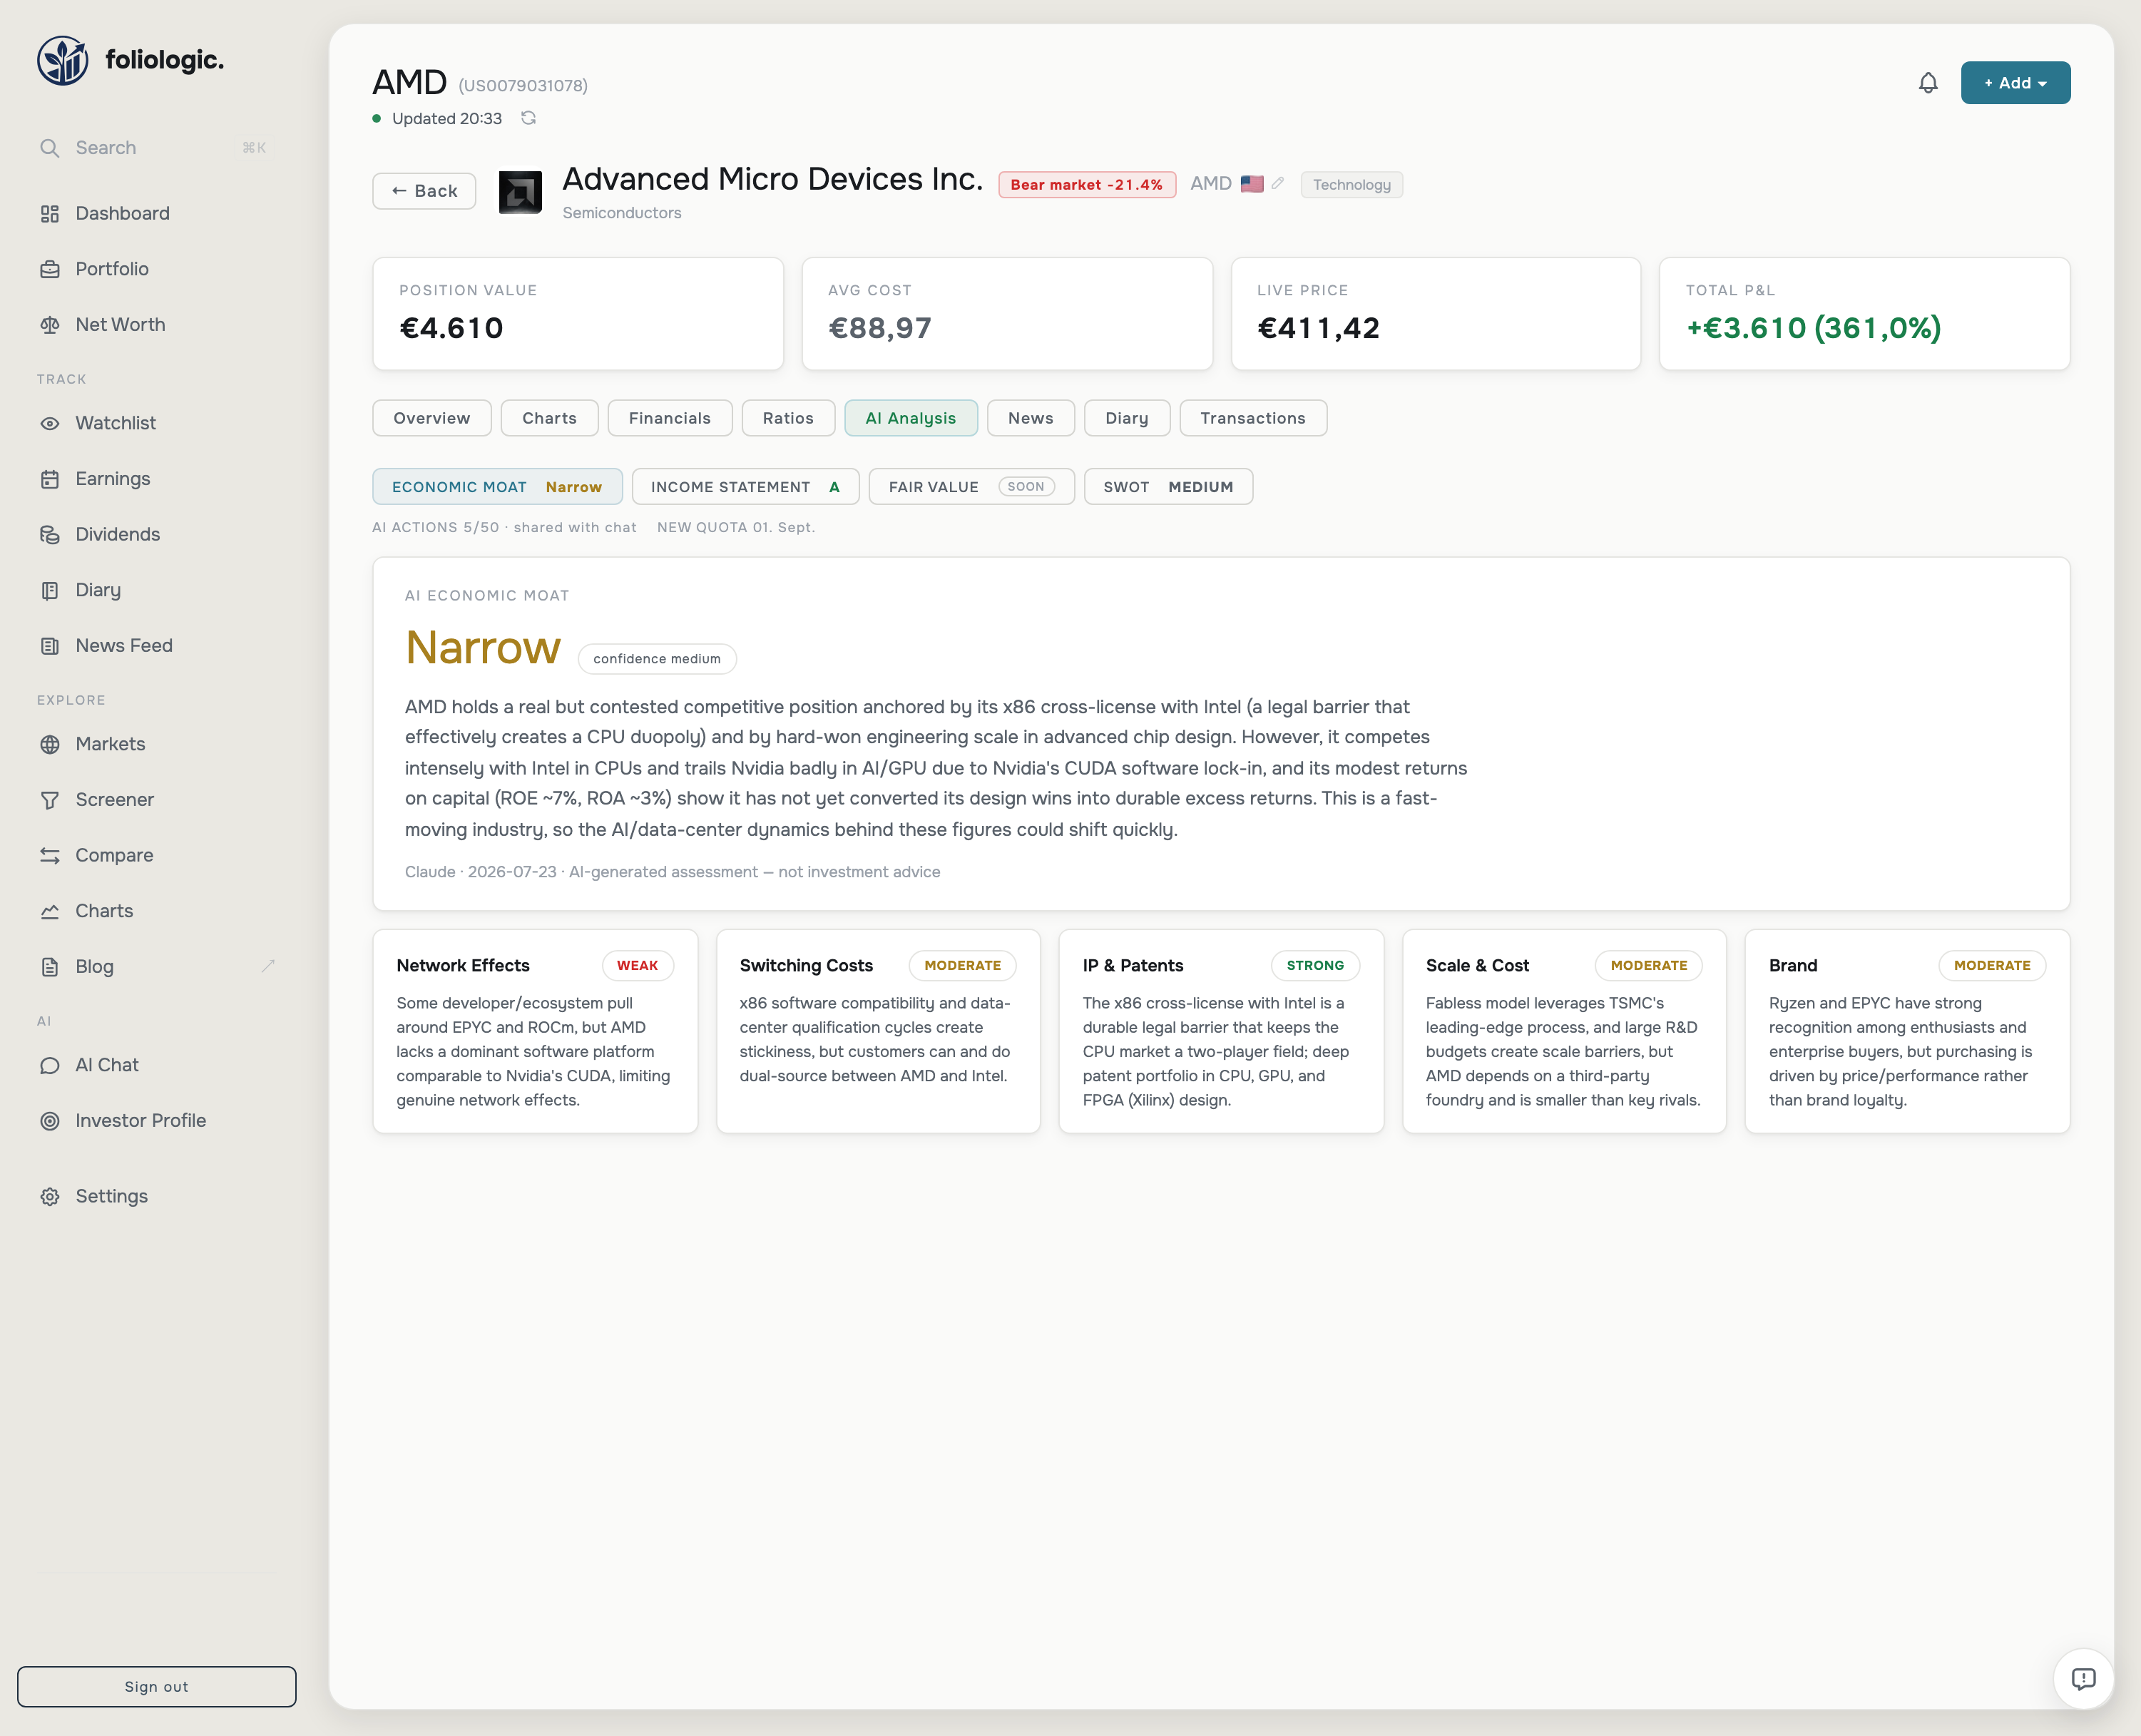The image size is (2141, 1736).
Task: Click the Avg Cost €88,97 value
Action: pos(879,328)
